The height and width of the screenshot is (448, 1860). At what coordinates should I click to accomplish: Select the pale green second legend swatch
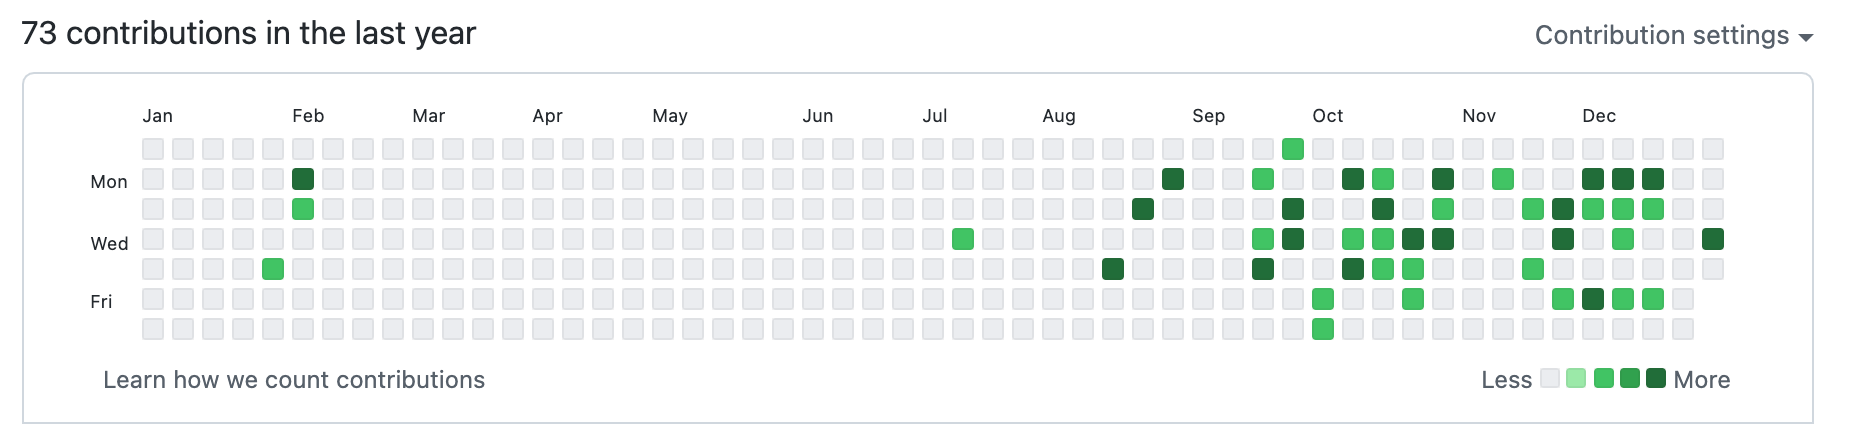click(1576, 379)
